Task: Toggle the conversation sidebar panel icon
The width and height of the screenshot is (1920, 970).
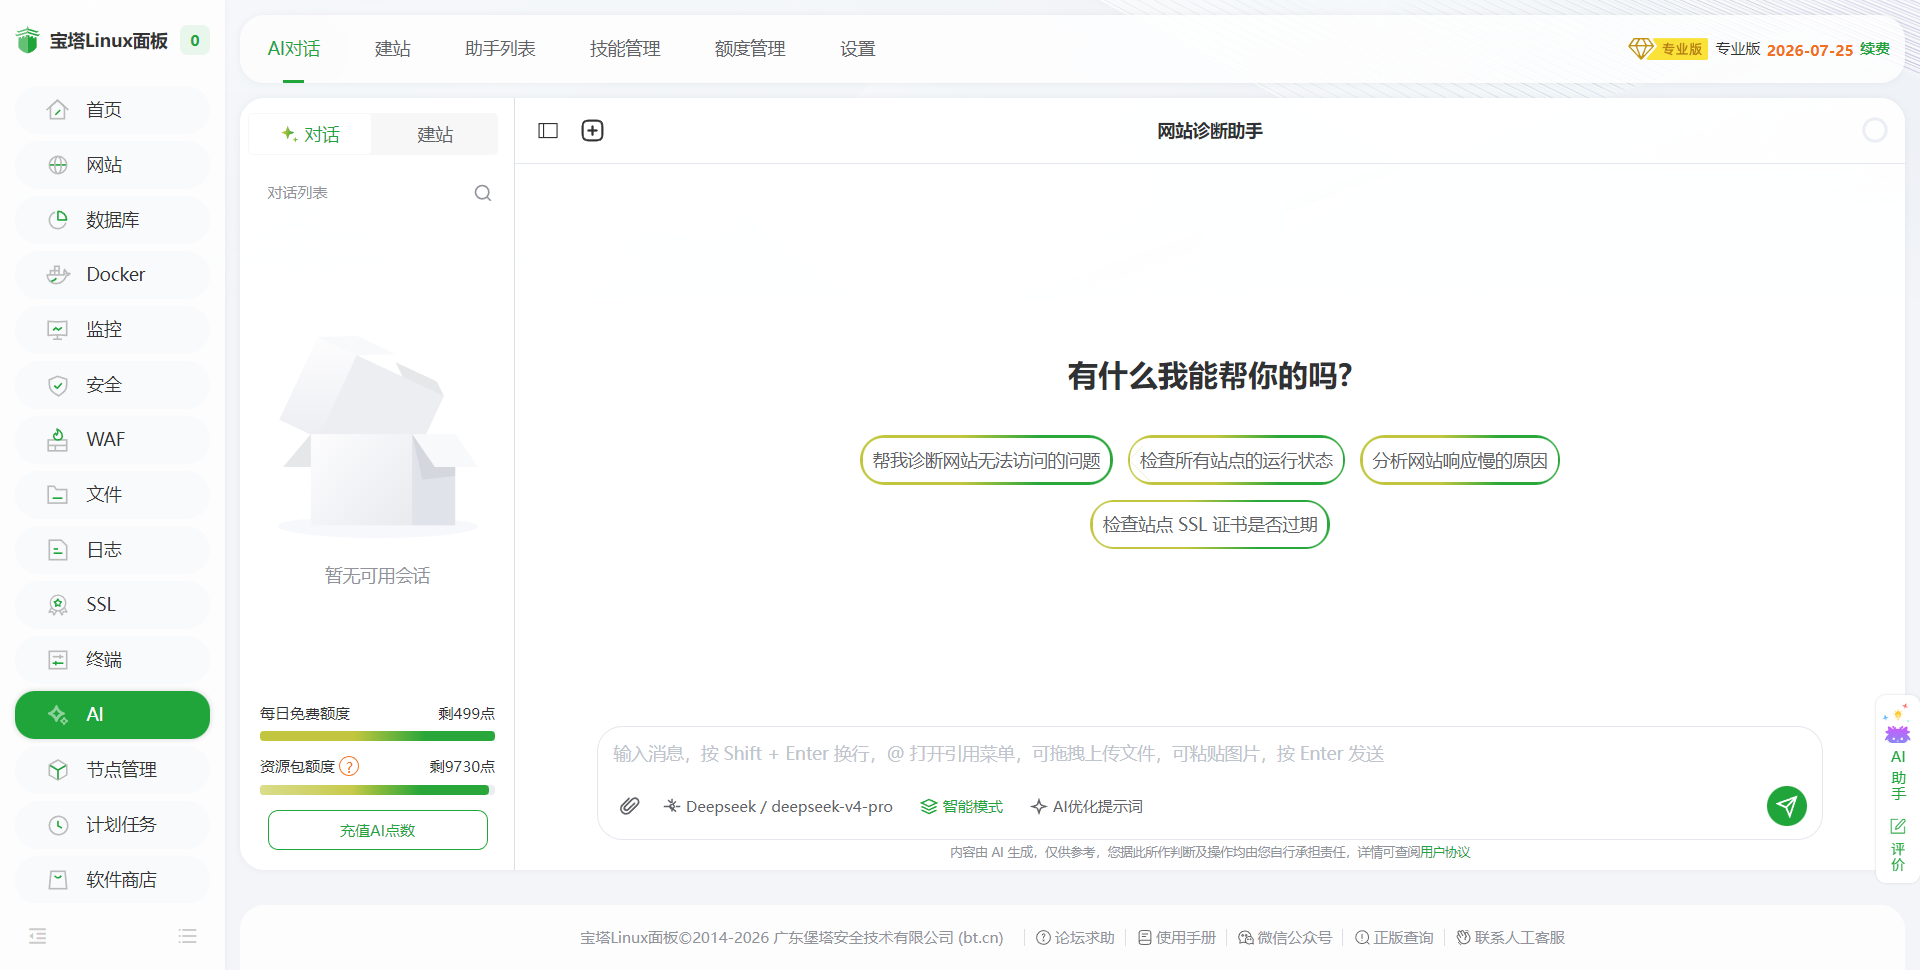Action: click(x=548, y=131)
